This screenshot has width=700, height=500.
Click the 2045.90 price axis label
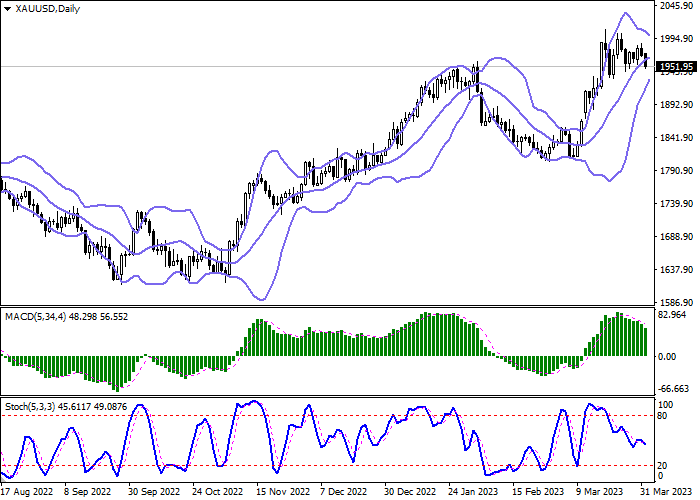point(677,6)
